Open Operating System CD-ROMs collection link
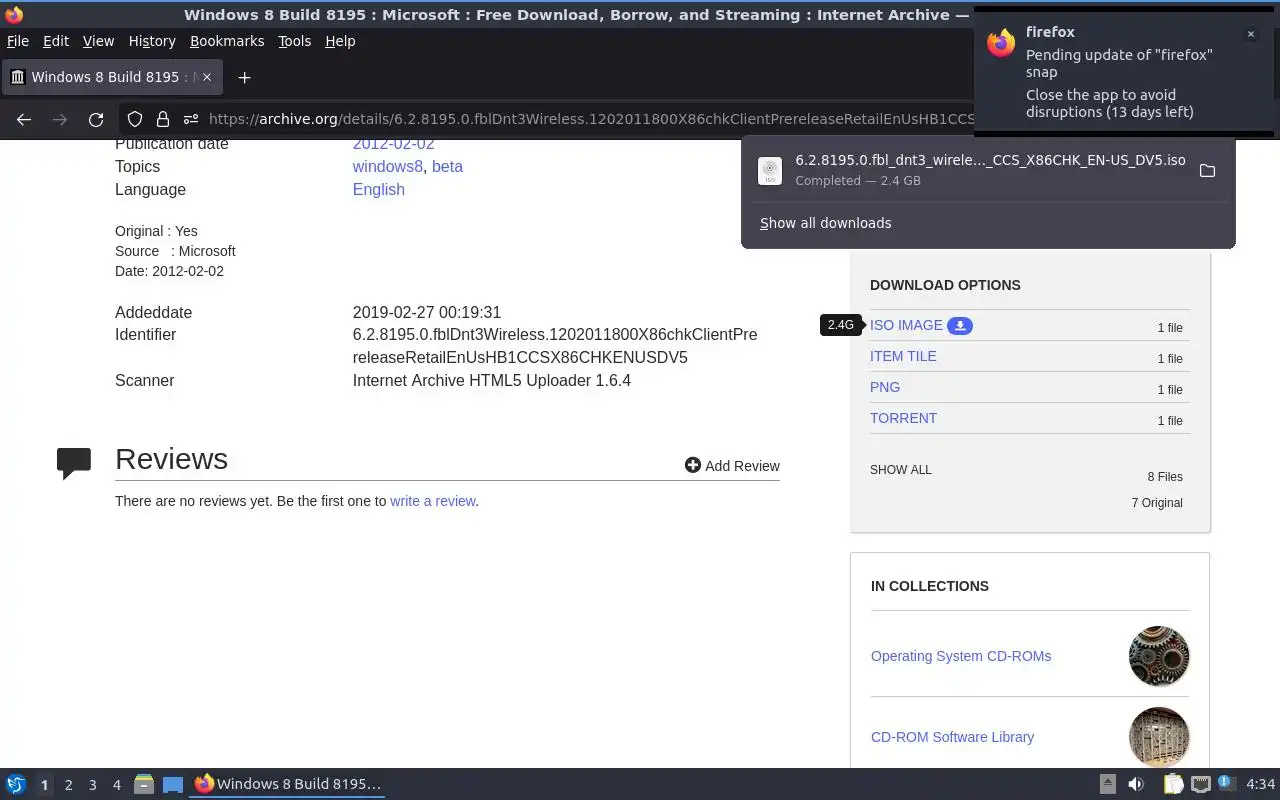Viewport: 1280px width, 800px height. coord(961,656)
